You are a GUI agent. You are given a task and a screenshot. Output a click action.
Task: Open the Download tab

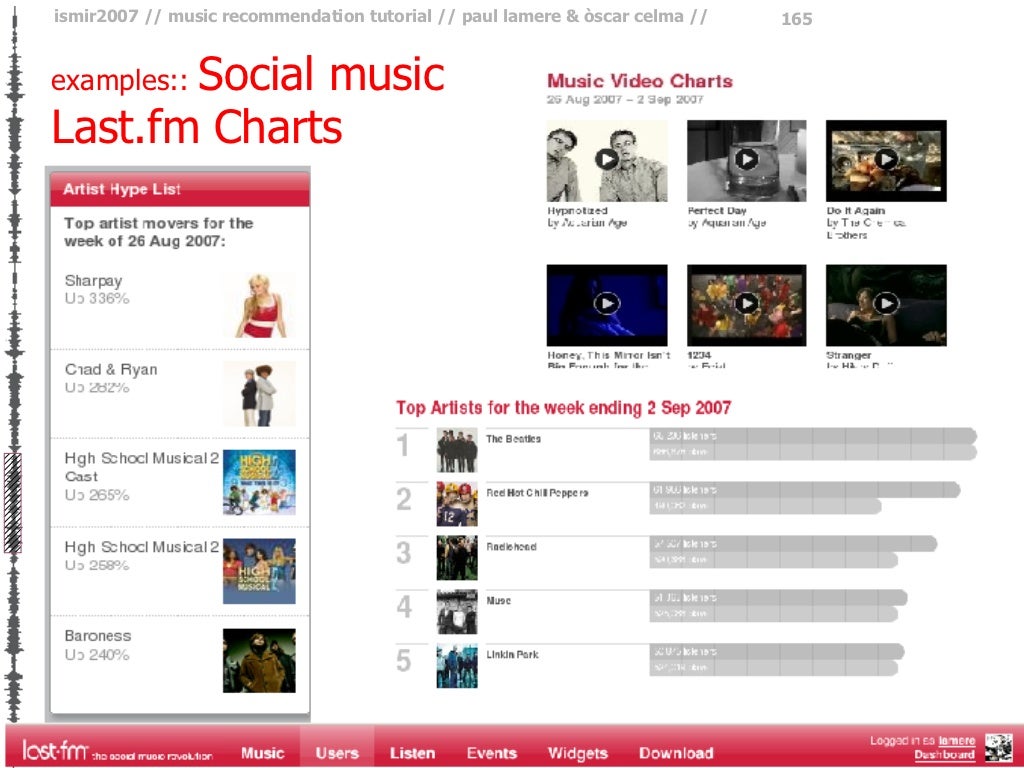pyautogui.click(x=676, y=753)
